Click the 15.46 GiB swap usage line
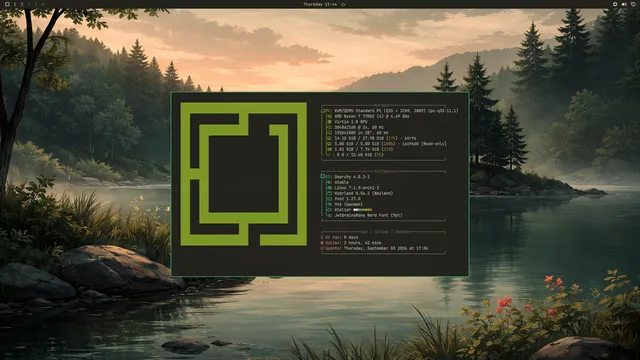The width and height of the screenshot is (640, 360). (360, 155)
